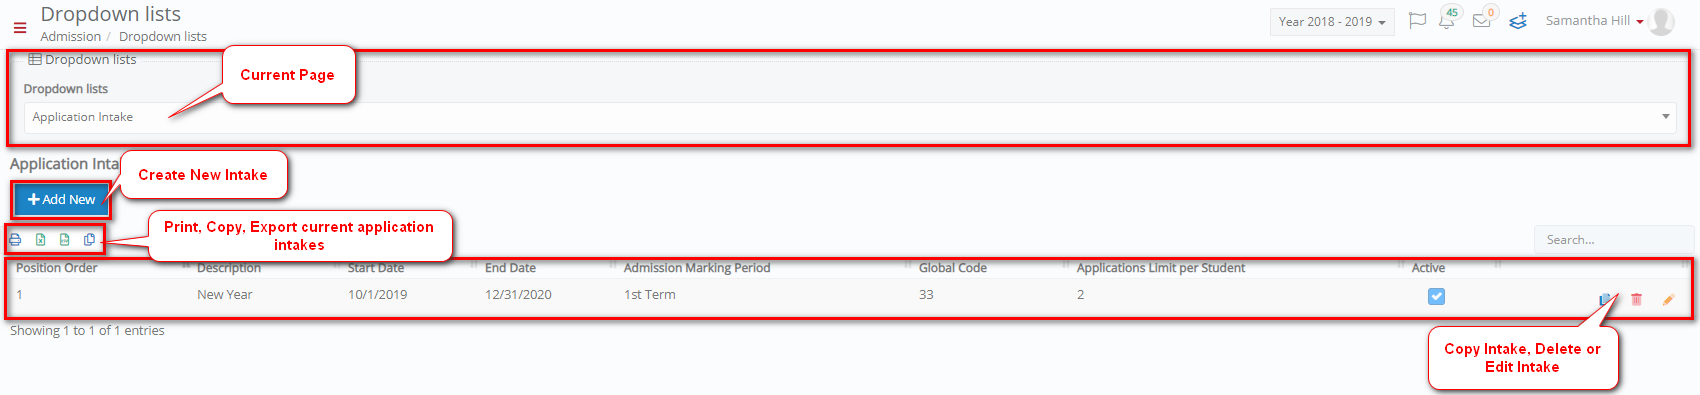Sort table by Global Code column
This screenshot has width=1700, height=395.
click(x=953, y=268)
